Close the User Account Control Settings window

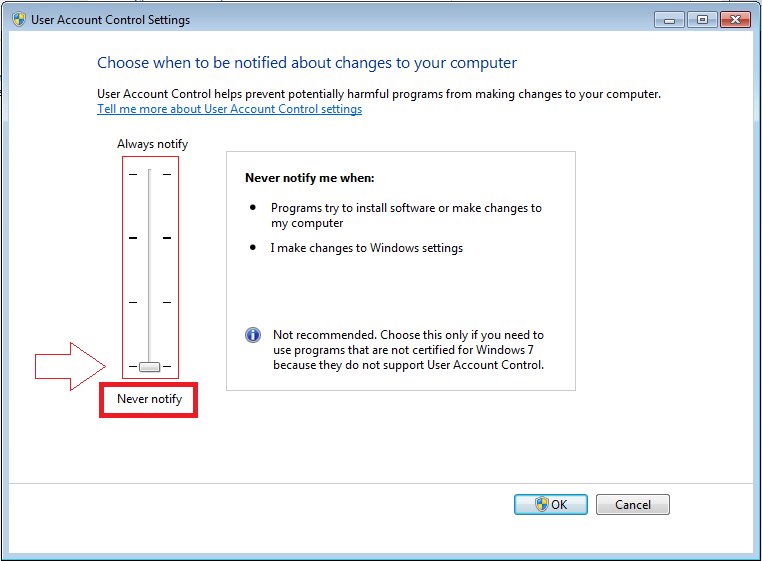click(x=735, y=20)
